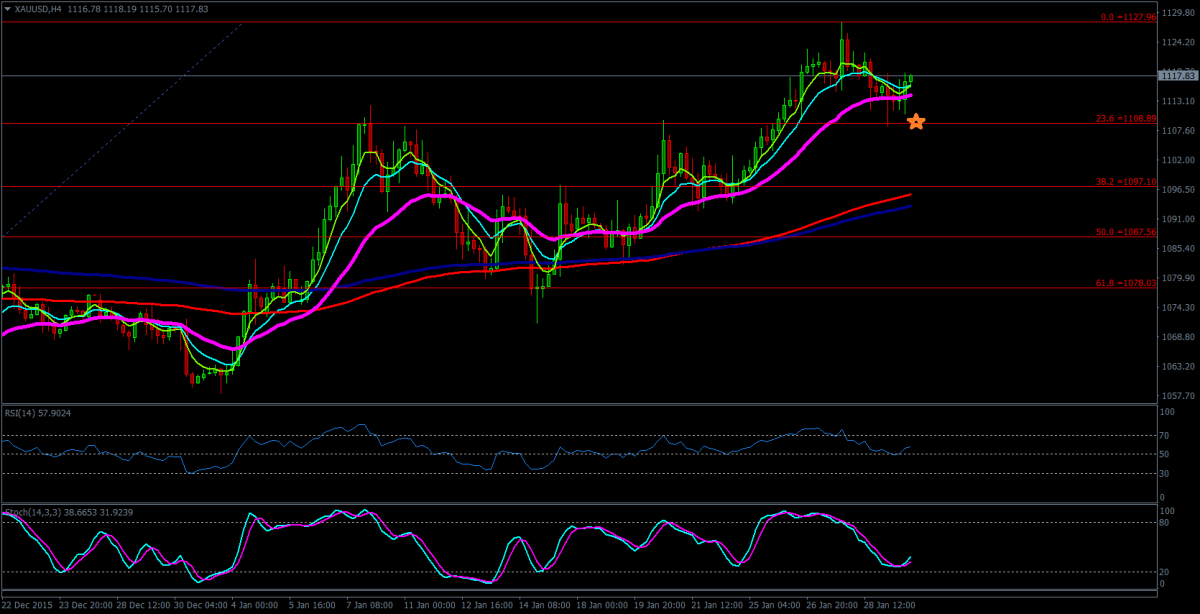Screen dimensions: 1200x614
Task: Click the Stochastic 80 level scale value
Action: 1164,522
